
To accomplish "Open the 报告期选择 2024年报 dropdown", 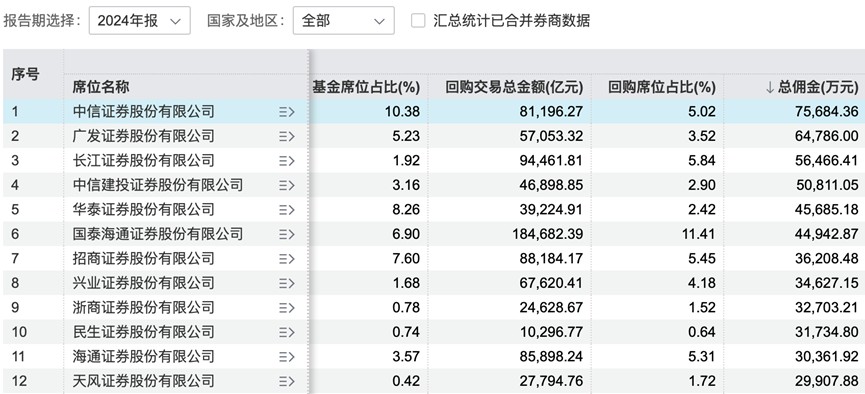I will [140, 21].
